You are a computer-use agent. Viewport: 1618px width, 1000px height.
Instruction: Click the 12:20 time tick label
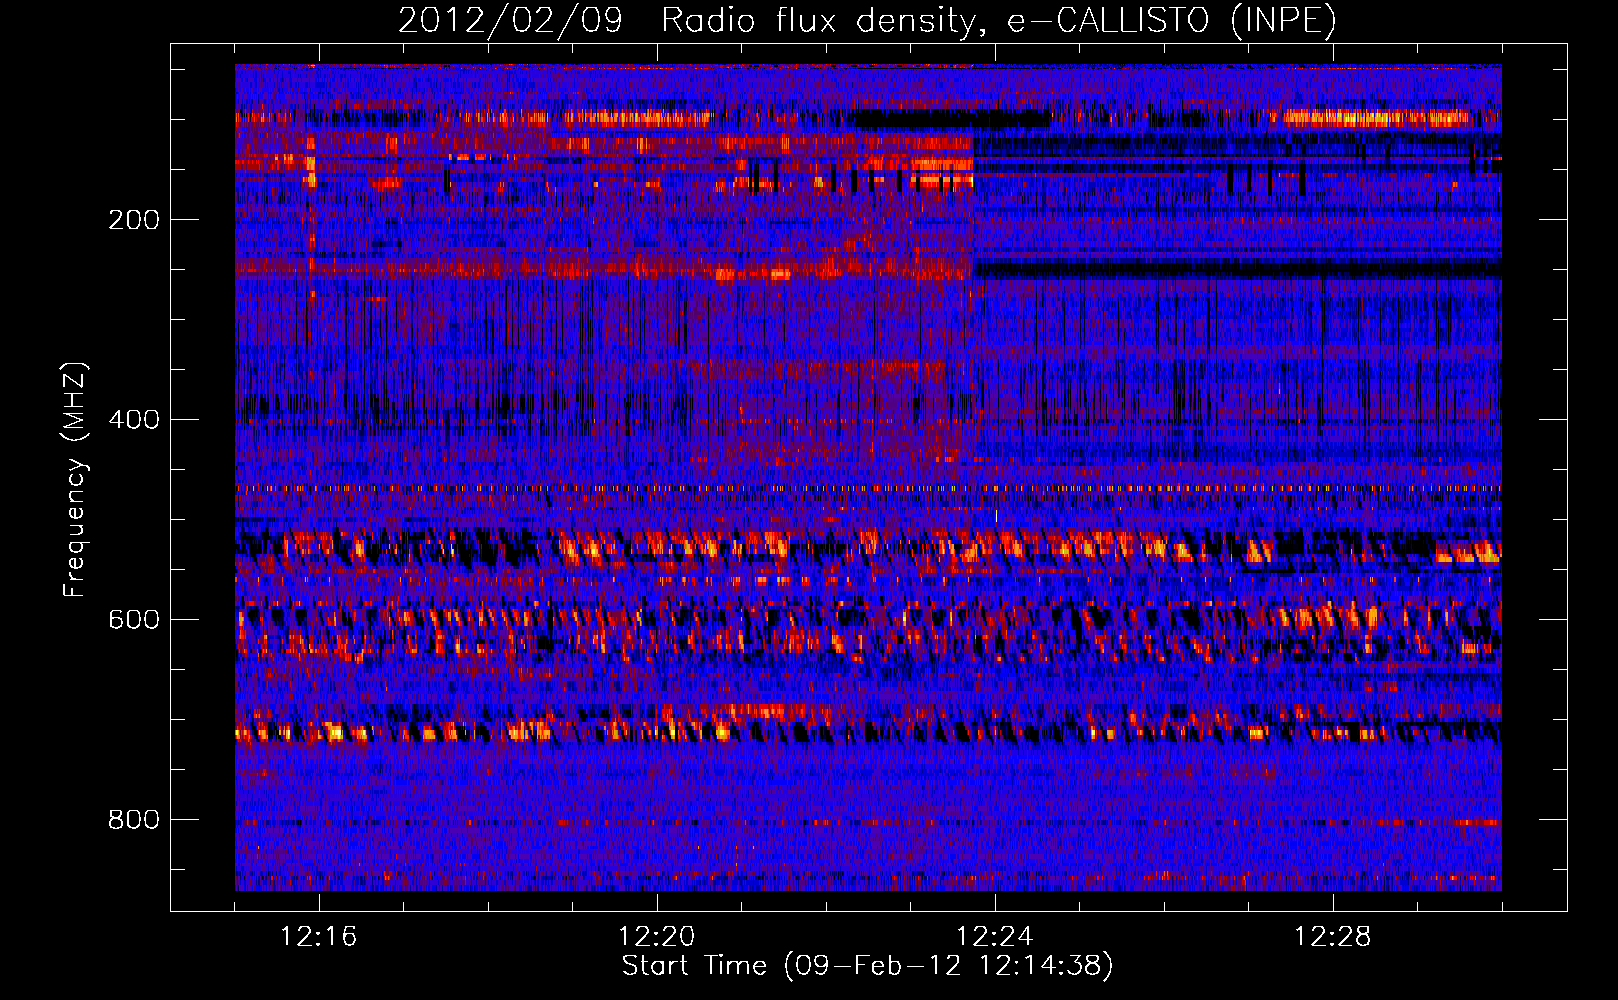click(x=657, y=937)
